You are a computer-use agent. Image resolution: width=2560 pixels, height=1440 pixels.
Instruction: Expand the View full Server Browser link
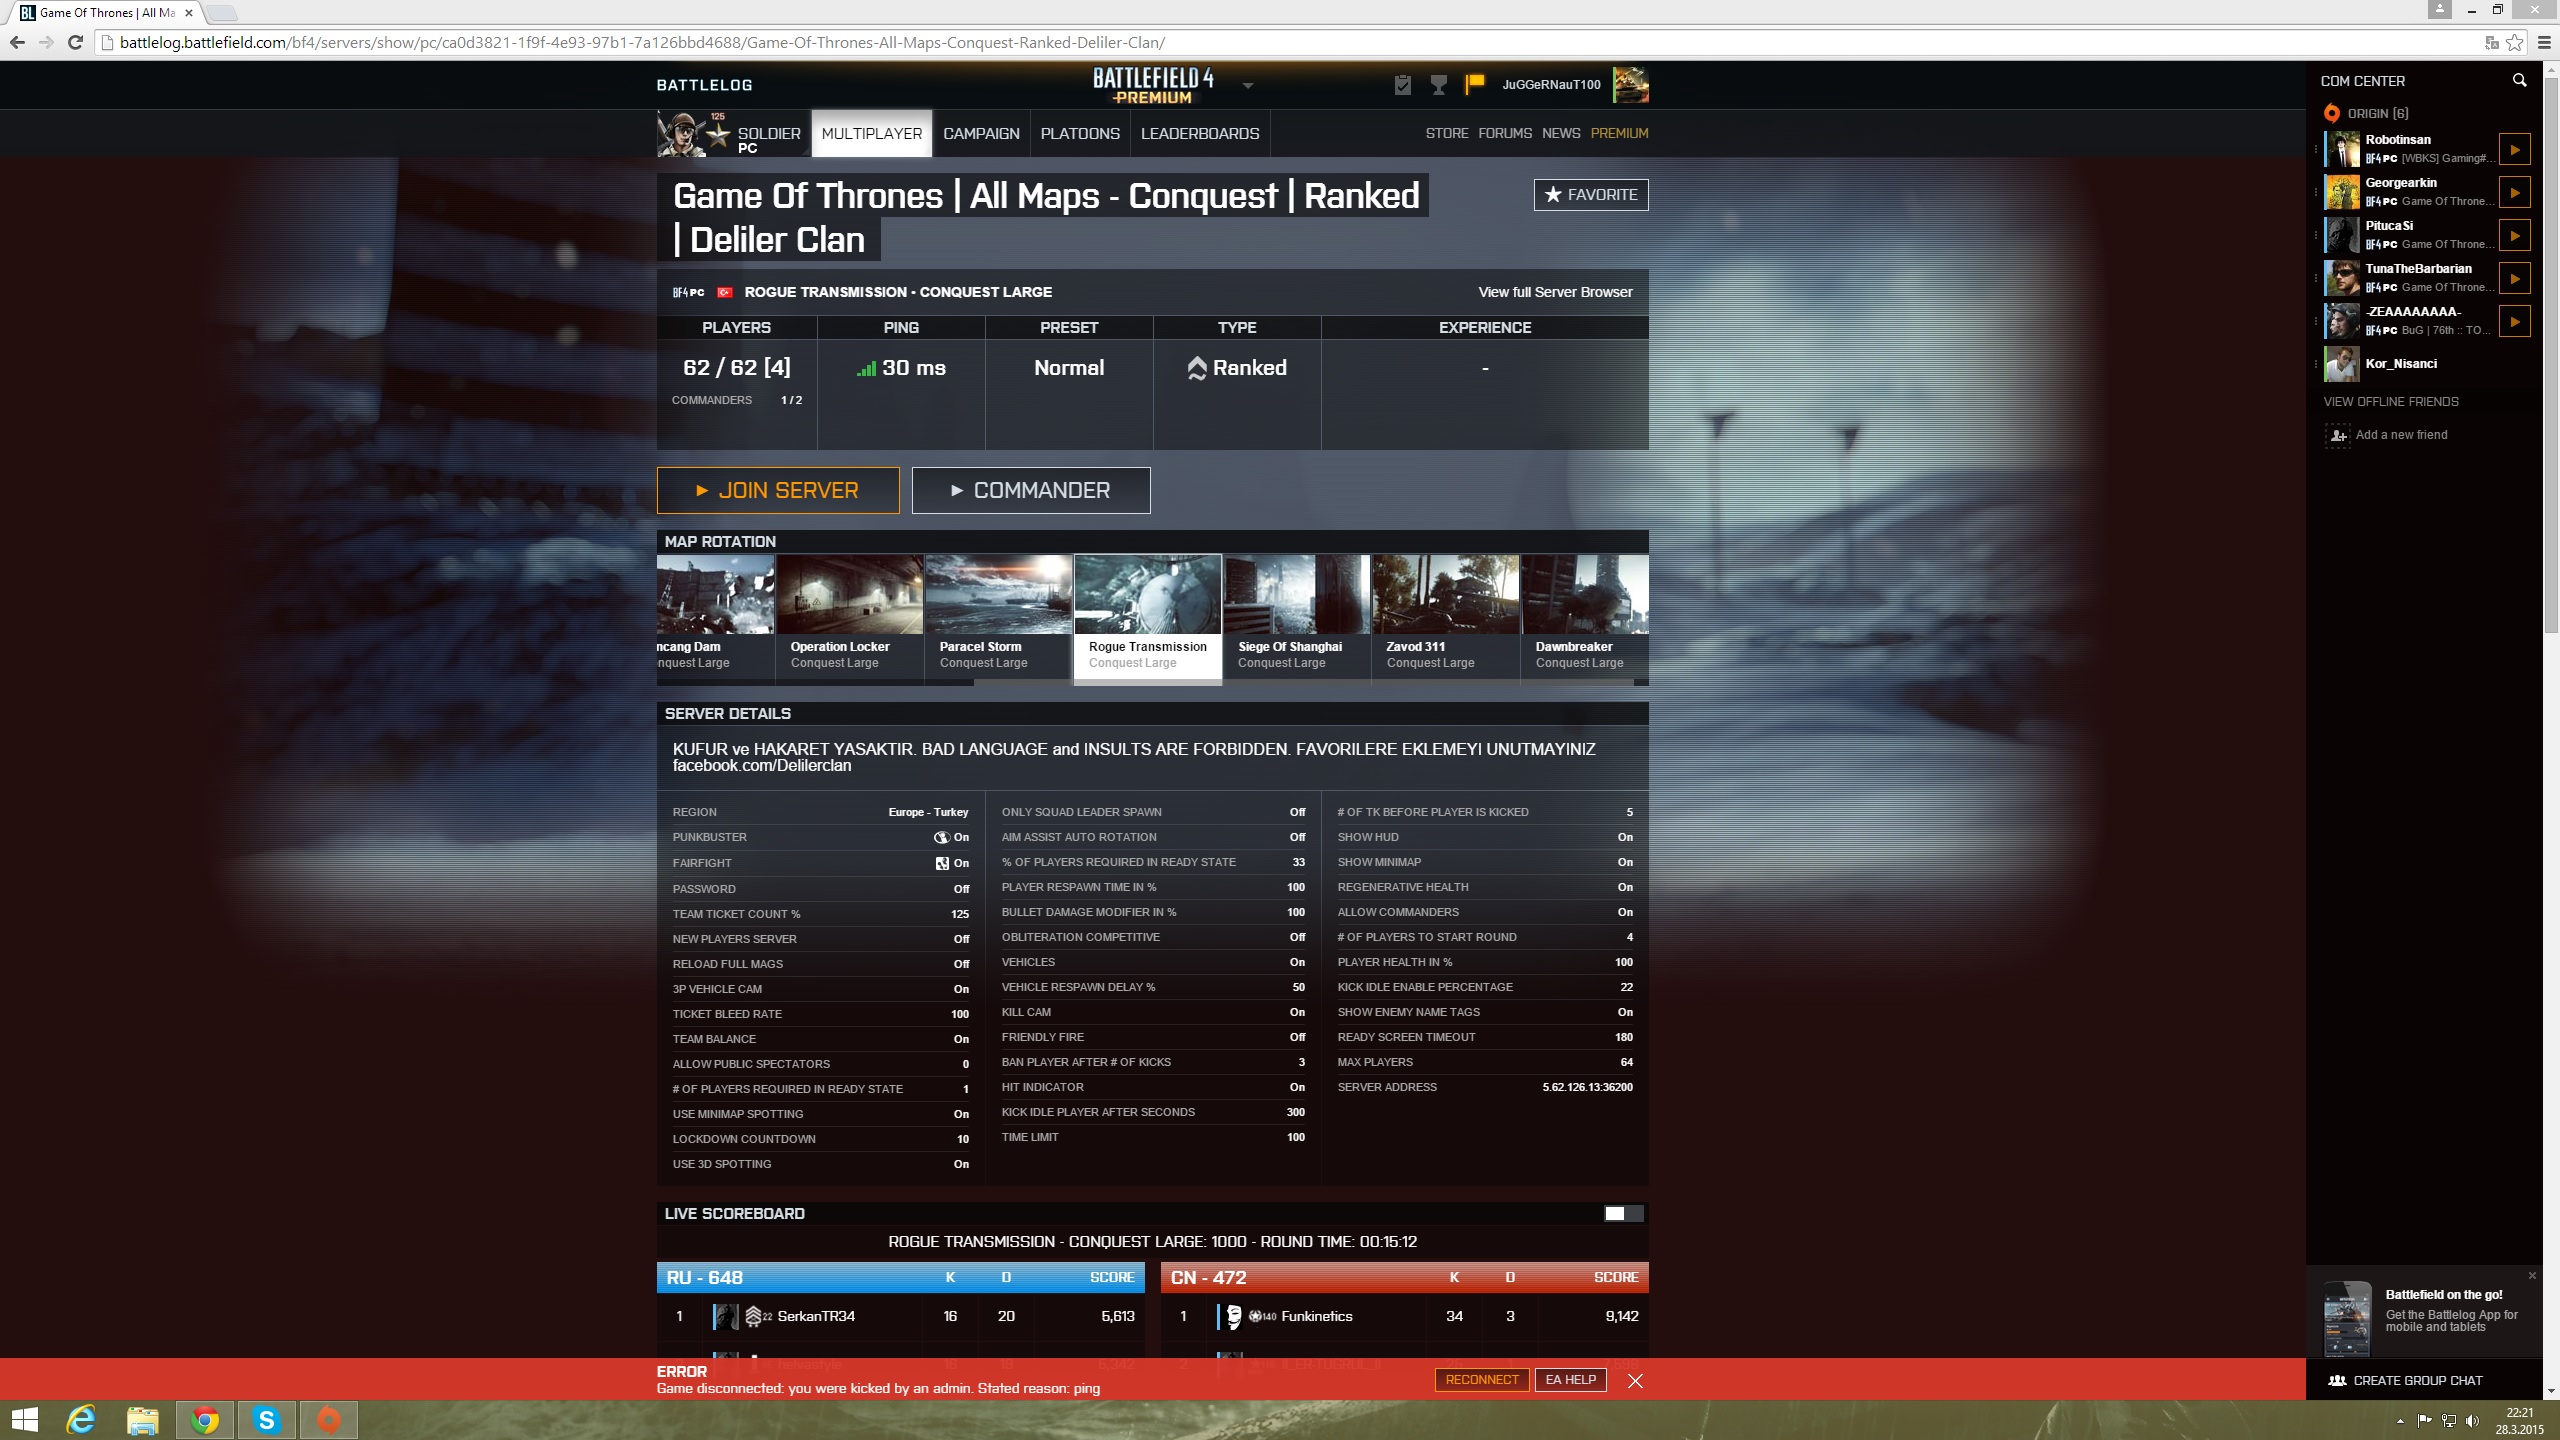1554,292
